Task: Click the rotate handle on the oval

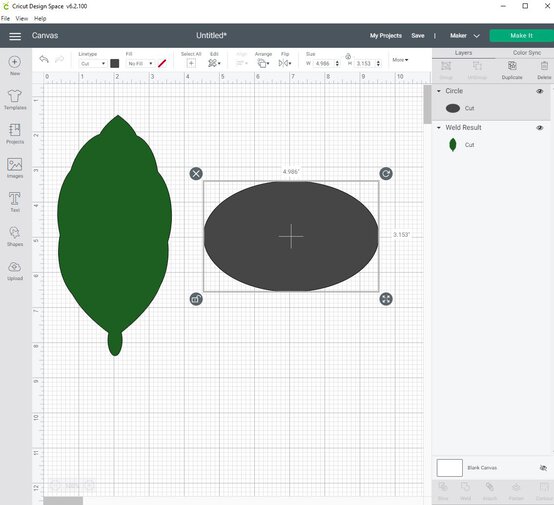Action: point(386,174)
